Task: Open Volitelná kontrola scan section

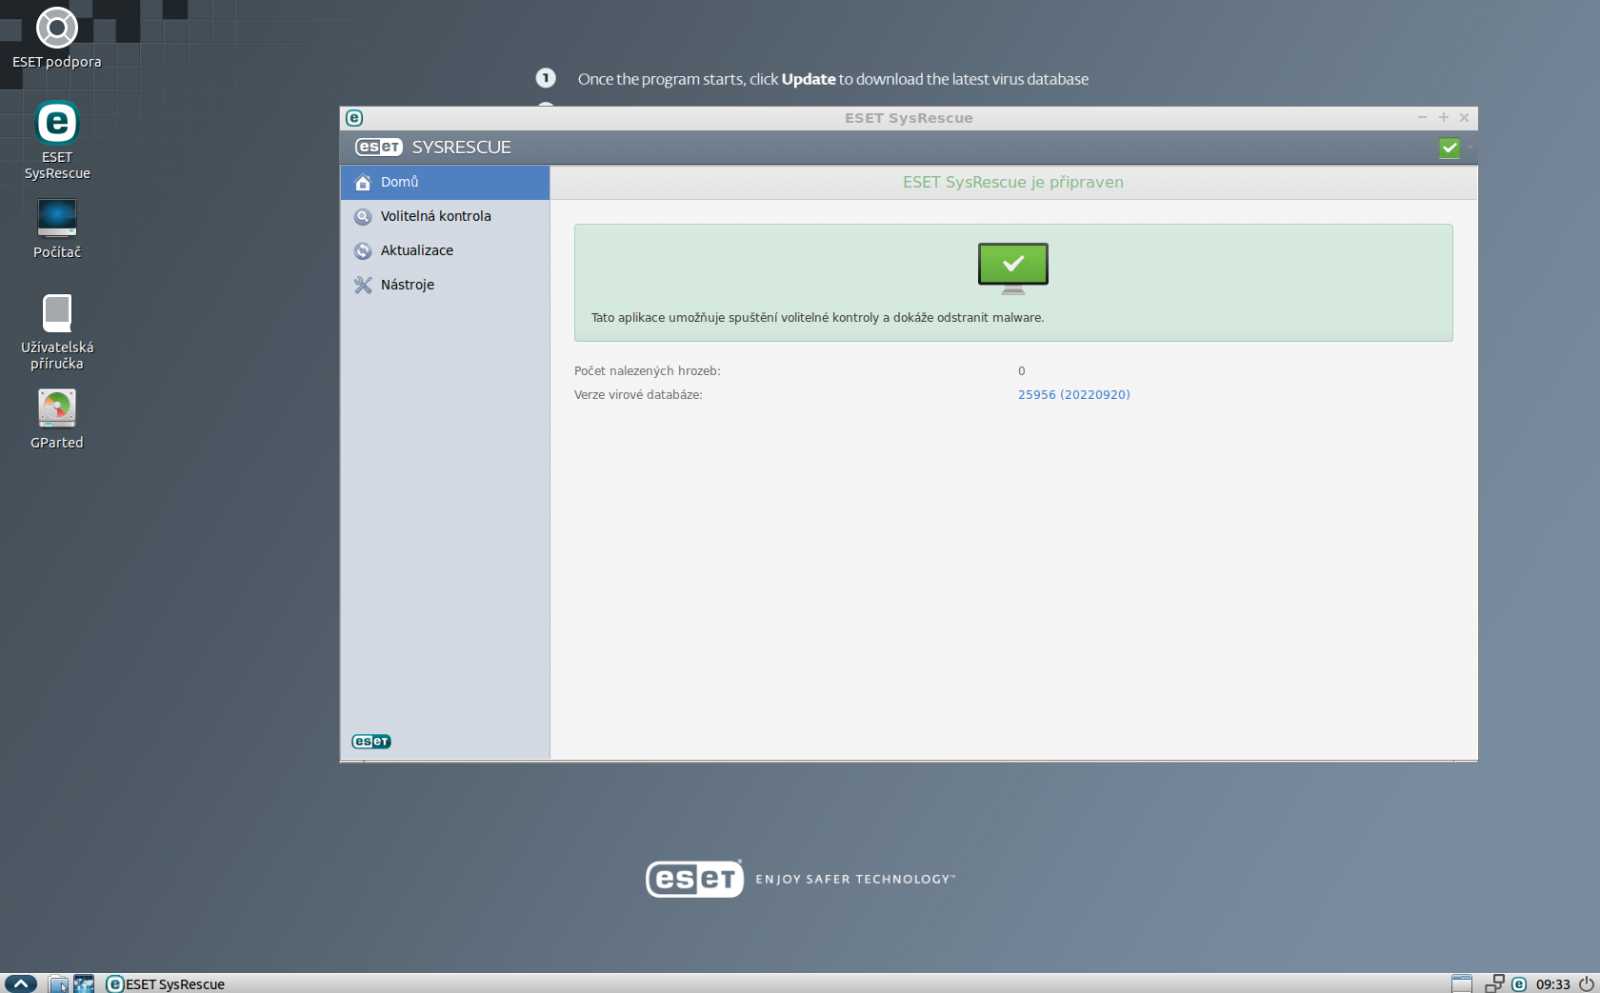Action: pyautogui.click(x=444, y=216)
